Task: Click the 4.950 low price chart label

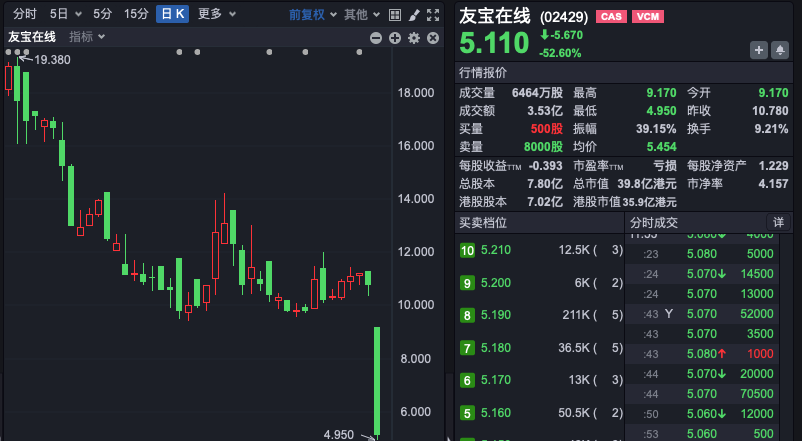Action: 339,435
